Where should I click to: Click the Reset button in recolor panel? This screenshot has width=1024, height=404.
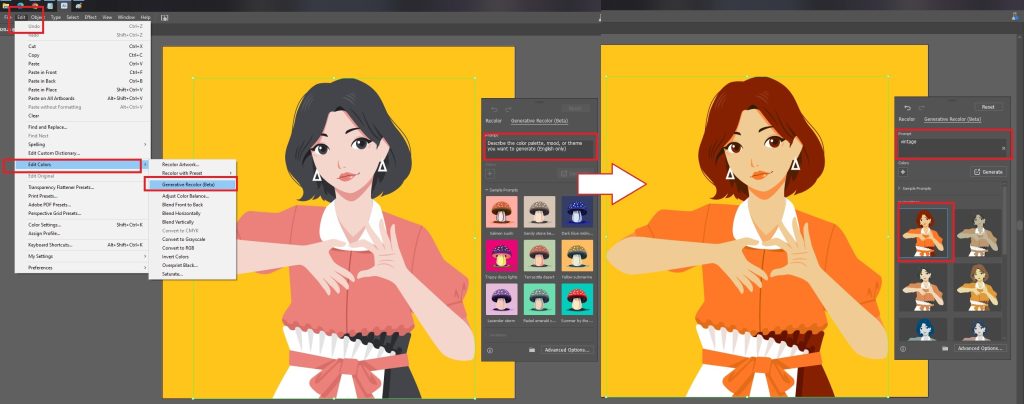987,107
